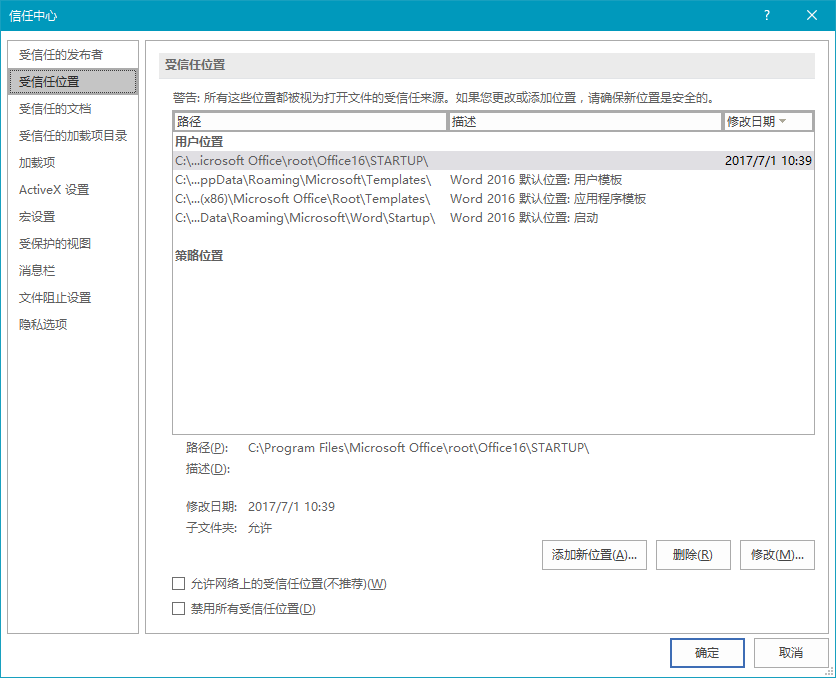The width and height of the screenshot is (836, 678).
Task: Click the 2017/7/1 10:39 date cell in list
Action: pos(768,160)
